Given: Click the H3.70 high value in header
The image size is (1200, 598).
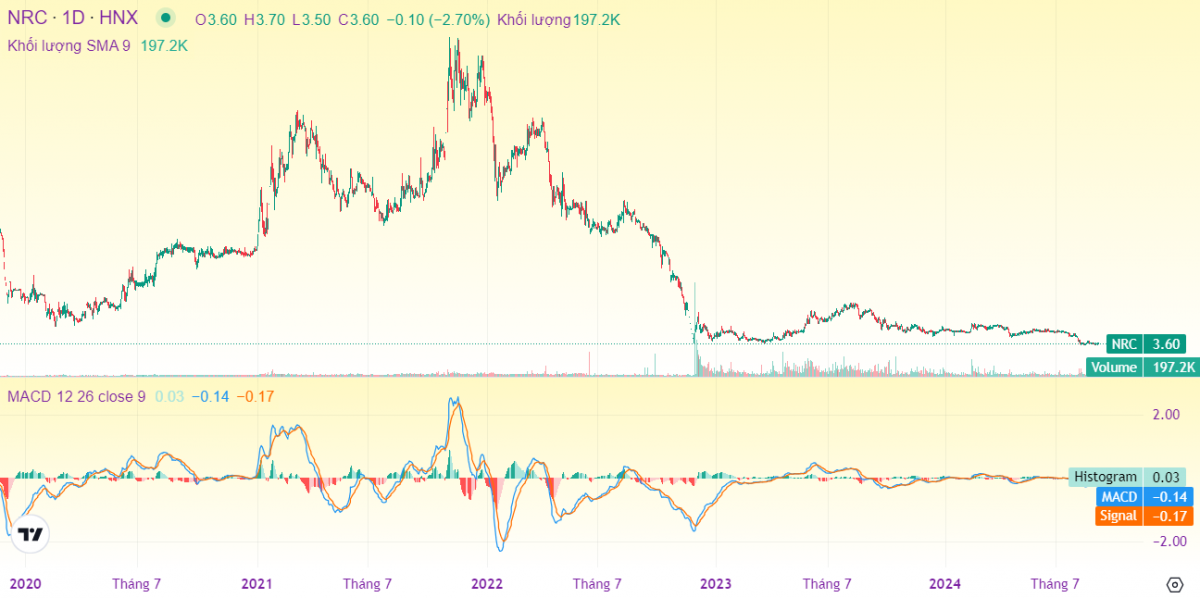Looking at the screenshot, I should click(x=264, y=19).
